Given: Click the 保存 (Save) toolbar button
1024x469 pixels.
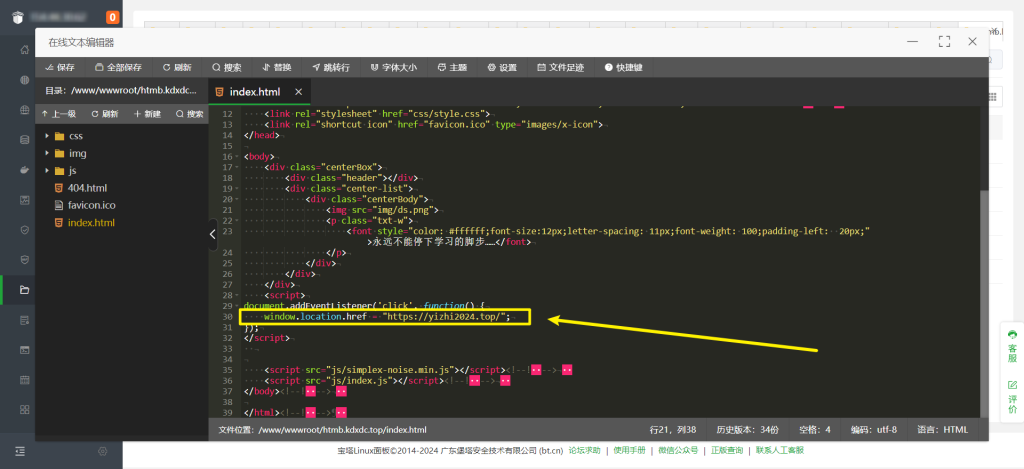Looking at the screenshot, I should [59, 67].
